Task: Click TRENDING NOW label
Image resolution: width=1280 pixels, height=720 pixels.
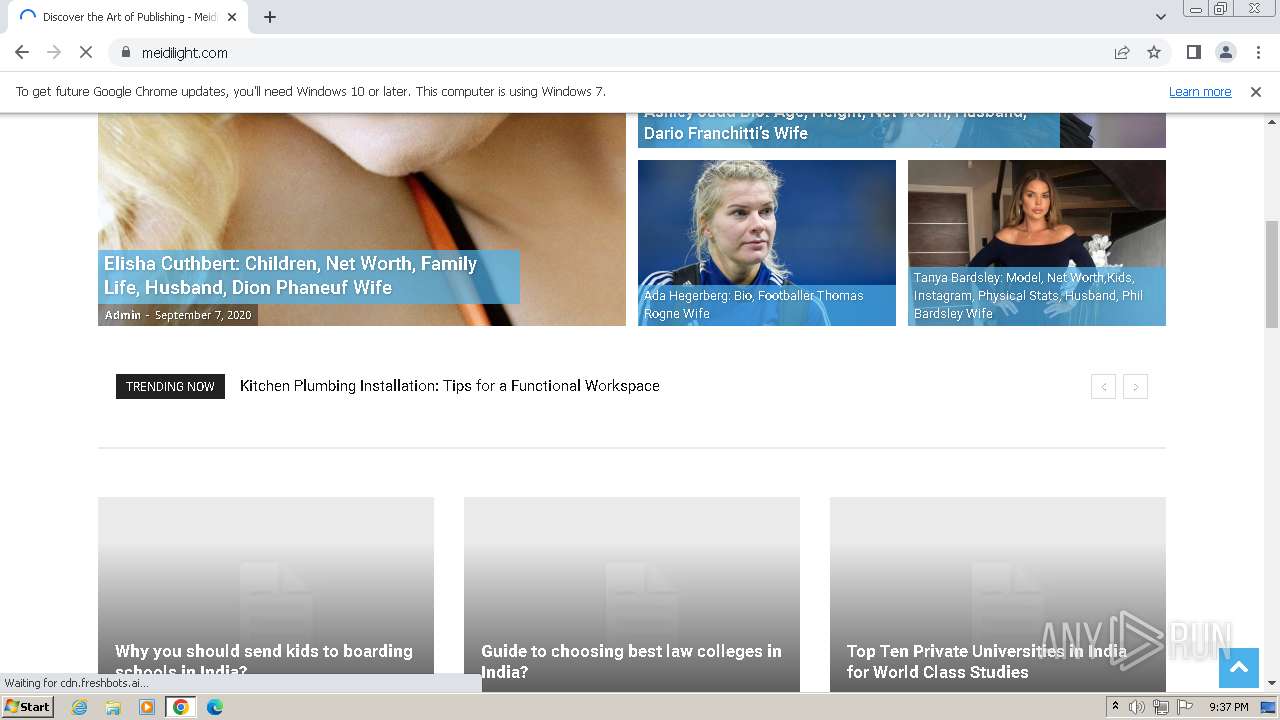Action: (x=170, y=386)
